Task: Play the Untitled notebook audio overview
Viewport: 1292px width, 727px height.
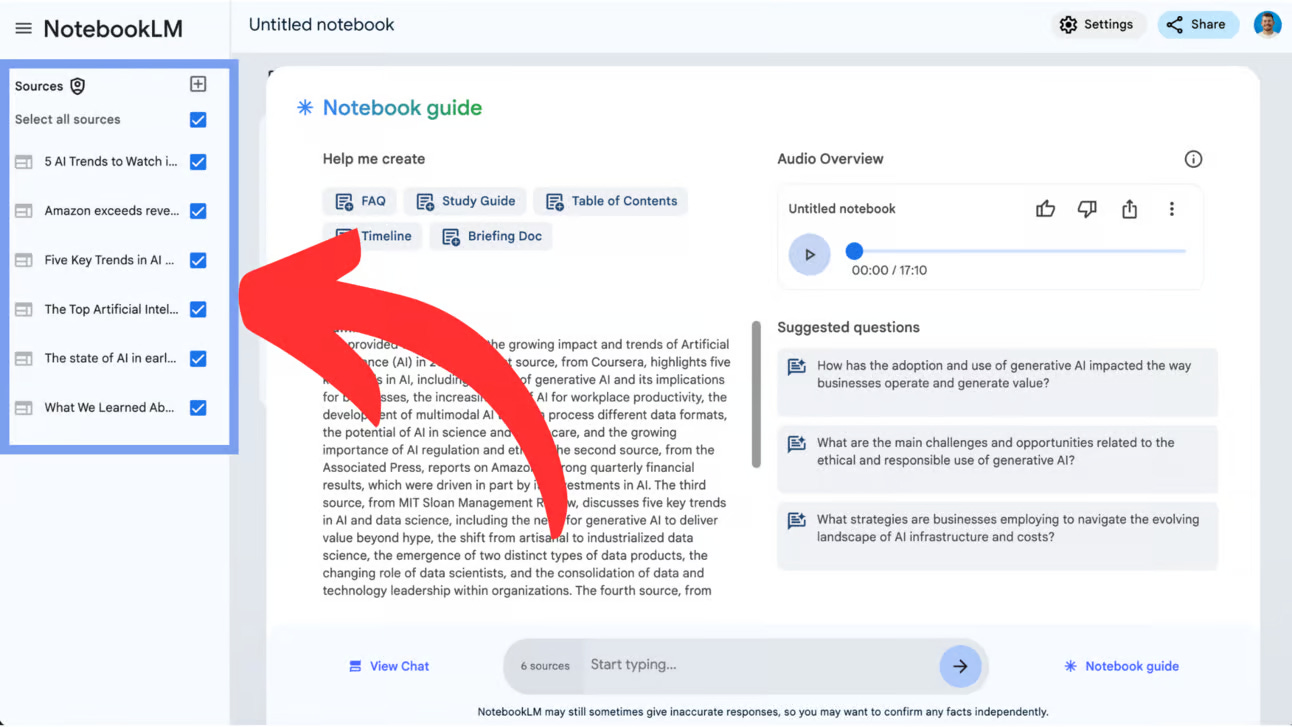Action: (x=810, y=255)
